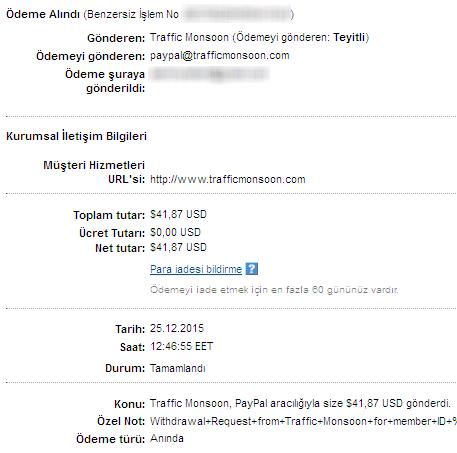This screenshot has height=453, width=457.
Task: Click the 60-day refund notice text
Action: 274,290
